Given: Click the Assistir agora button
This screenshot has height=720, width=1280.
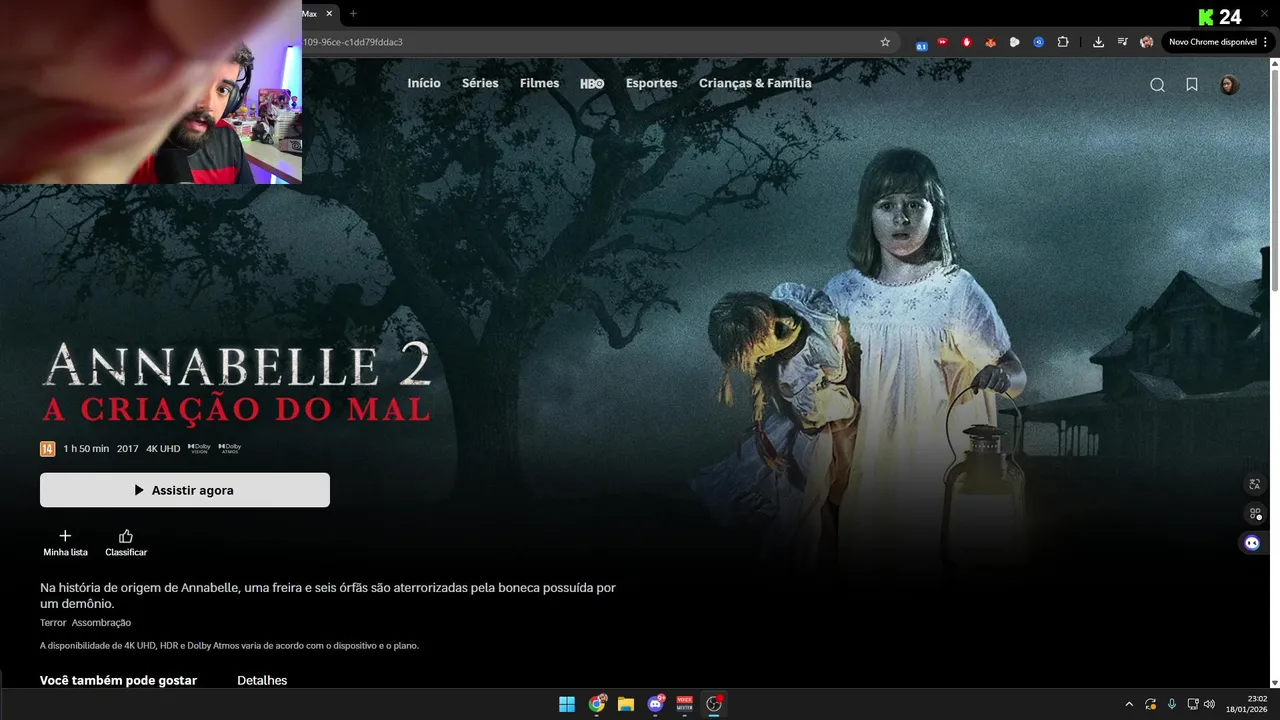Looking at the screenshot, I should (185, 490).
